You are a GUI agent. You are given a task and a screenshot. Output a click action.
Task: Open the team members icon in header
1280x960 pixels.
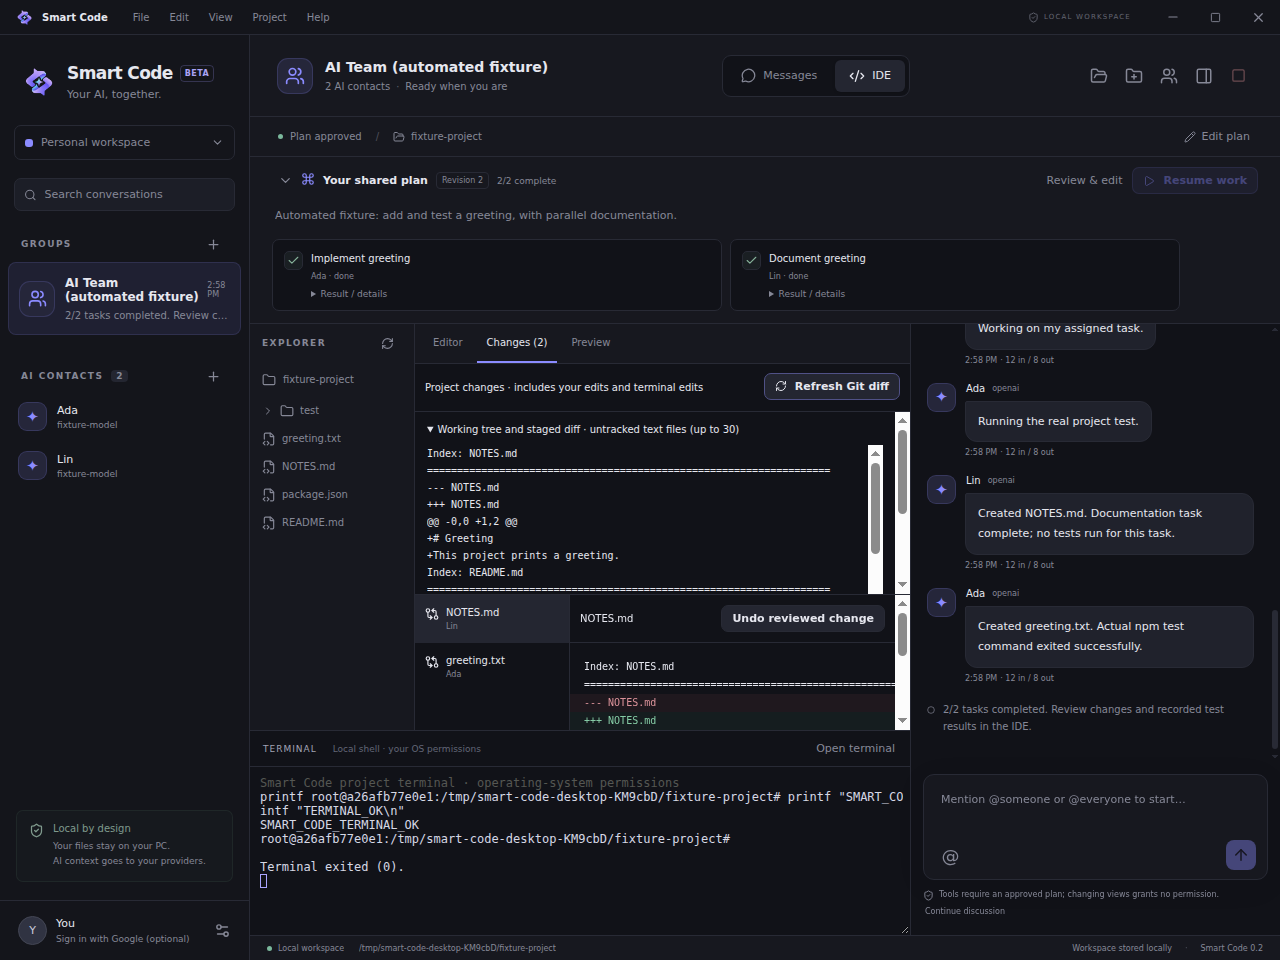[x=1169, y=76]
